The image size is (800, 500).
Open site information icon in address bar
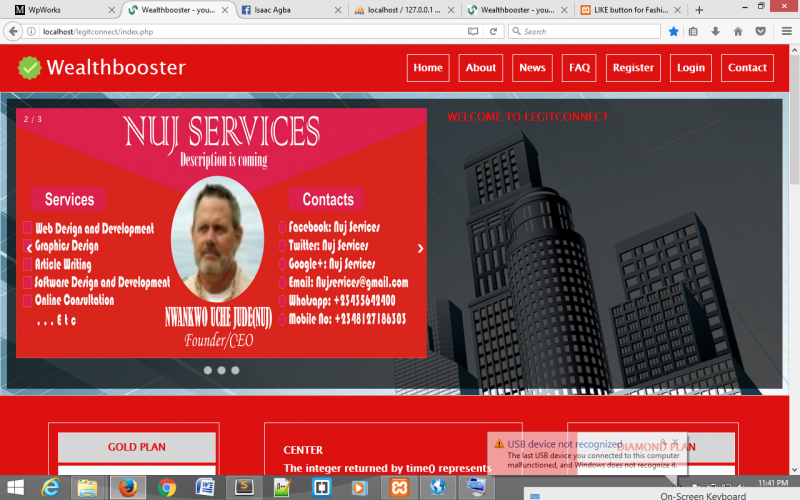(31, 32)
